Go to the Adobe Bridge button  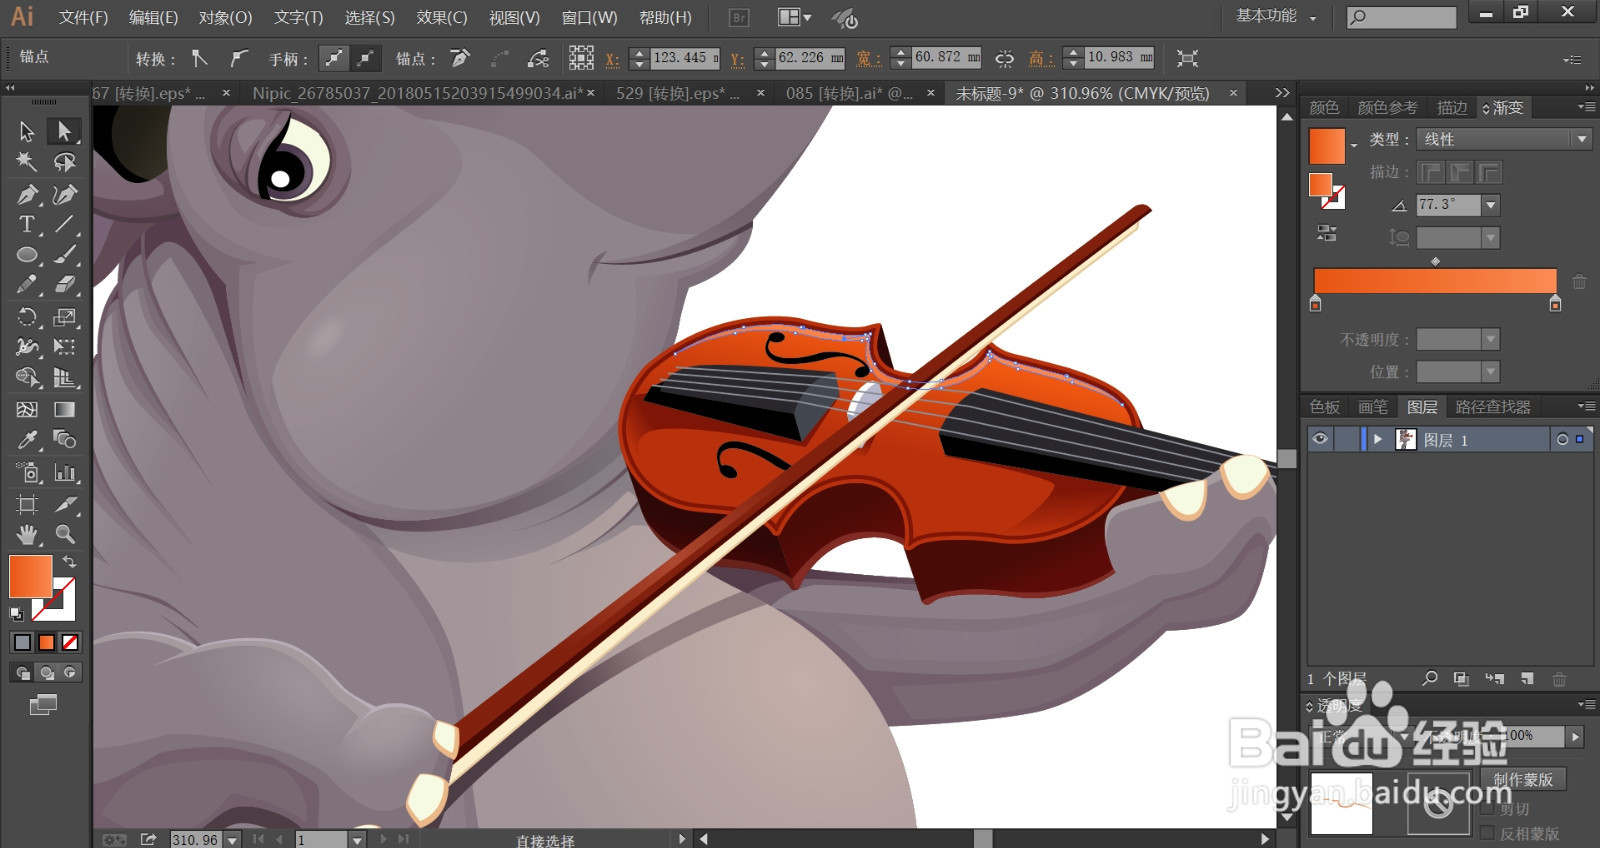click(x=739, y=17)
